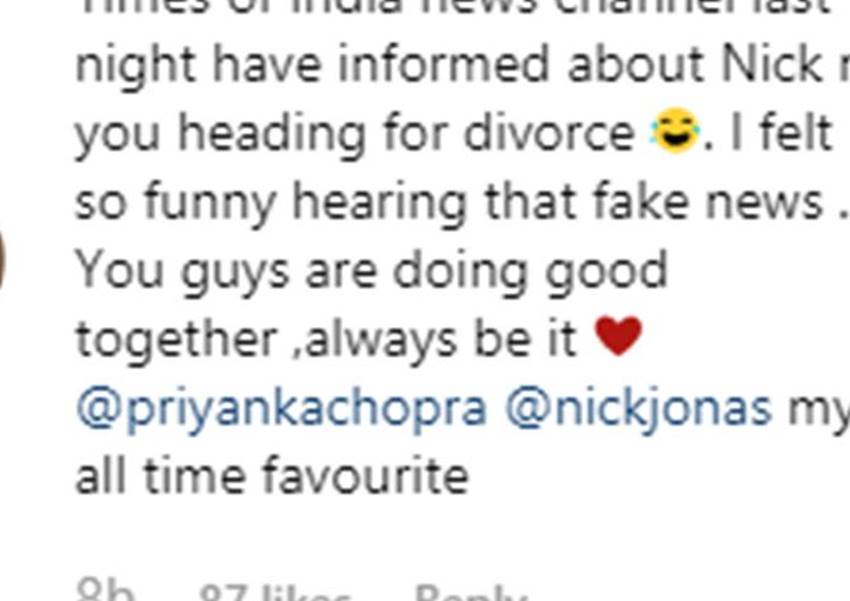Click Reply under the comment
Screen dimensions: 850x601
(471, 593)
